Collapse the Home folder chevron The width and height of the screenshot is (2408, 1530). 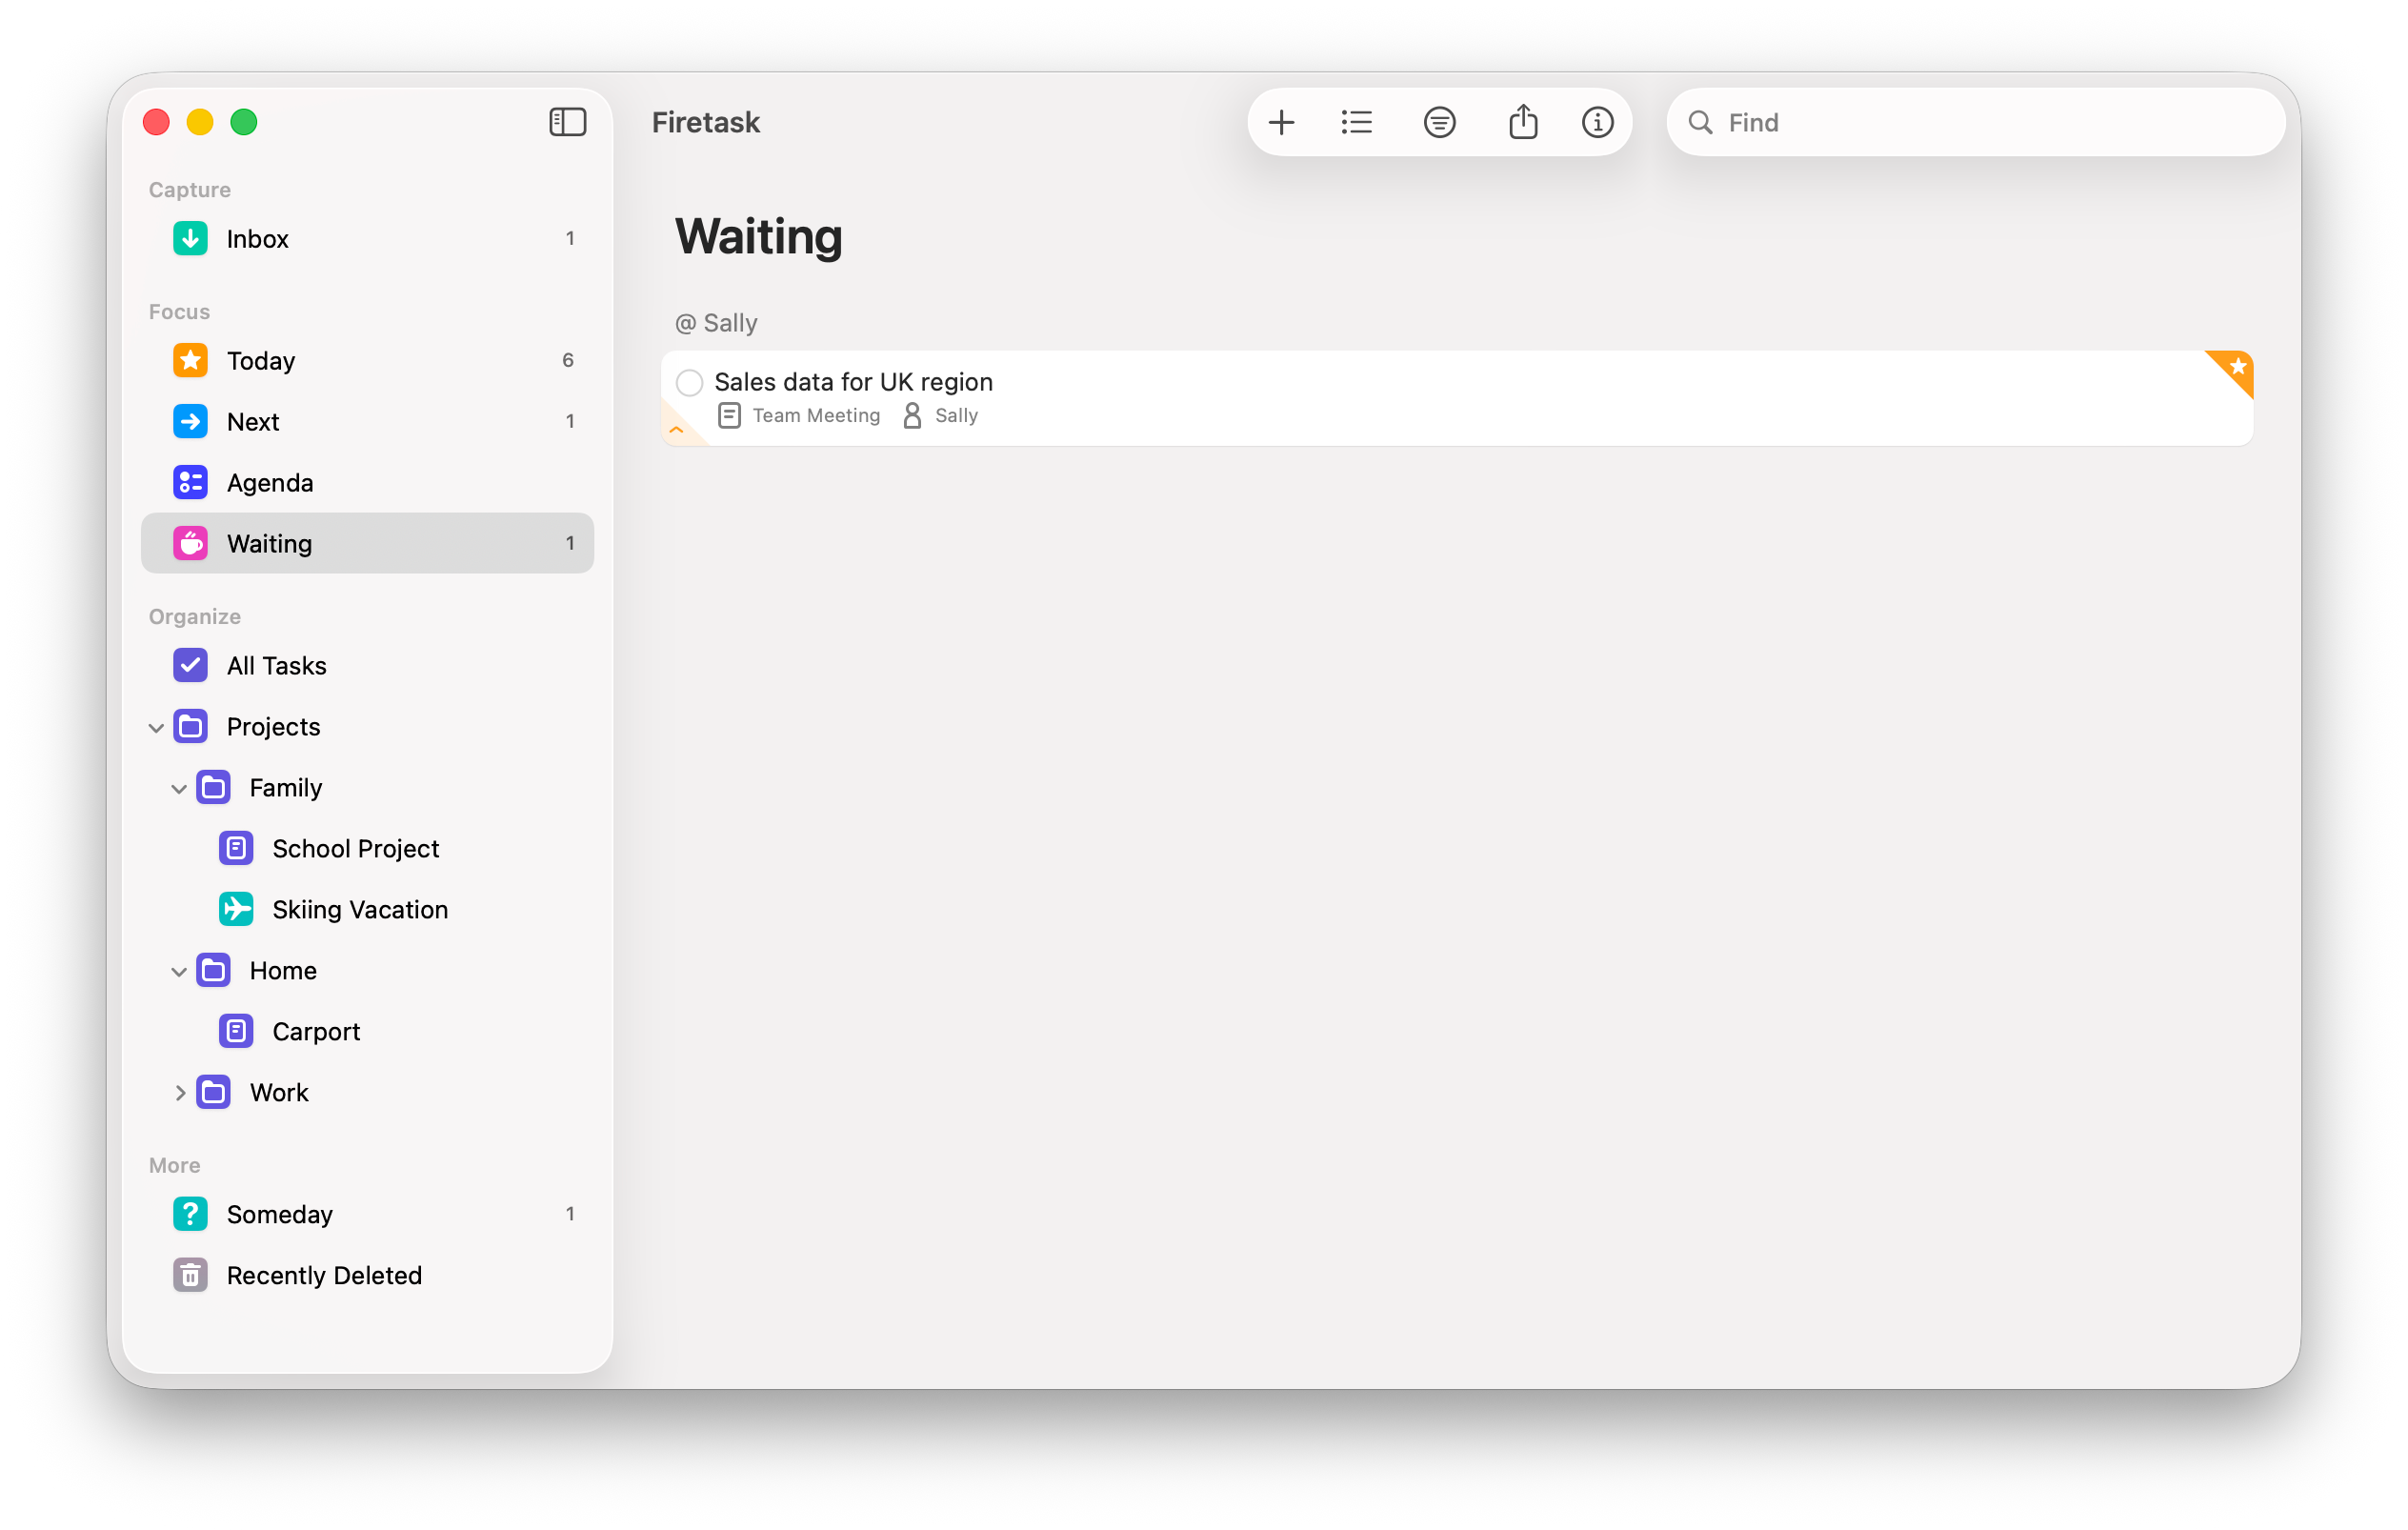(x=179, y=972)
